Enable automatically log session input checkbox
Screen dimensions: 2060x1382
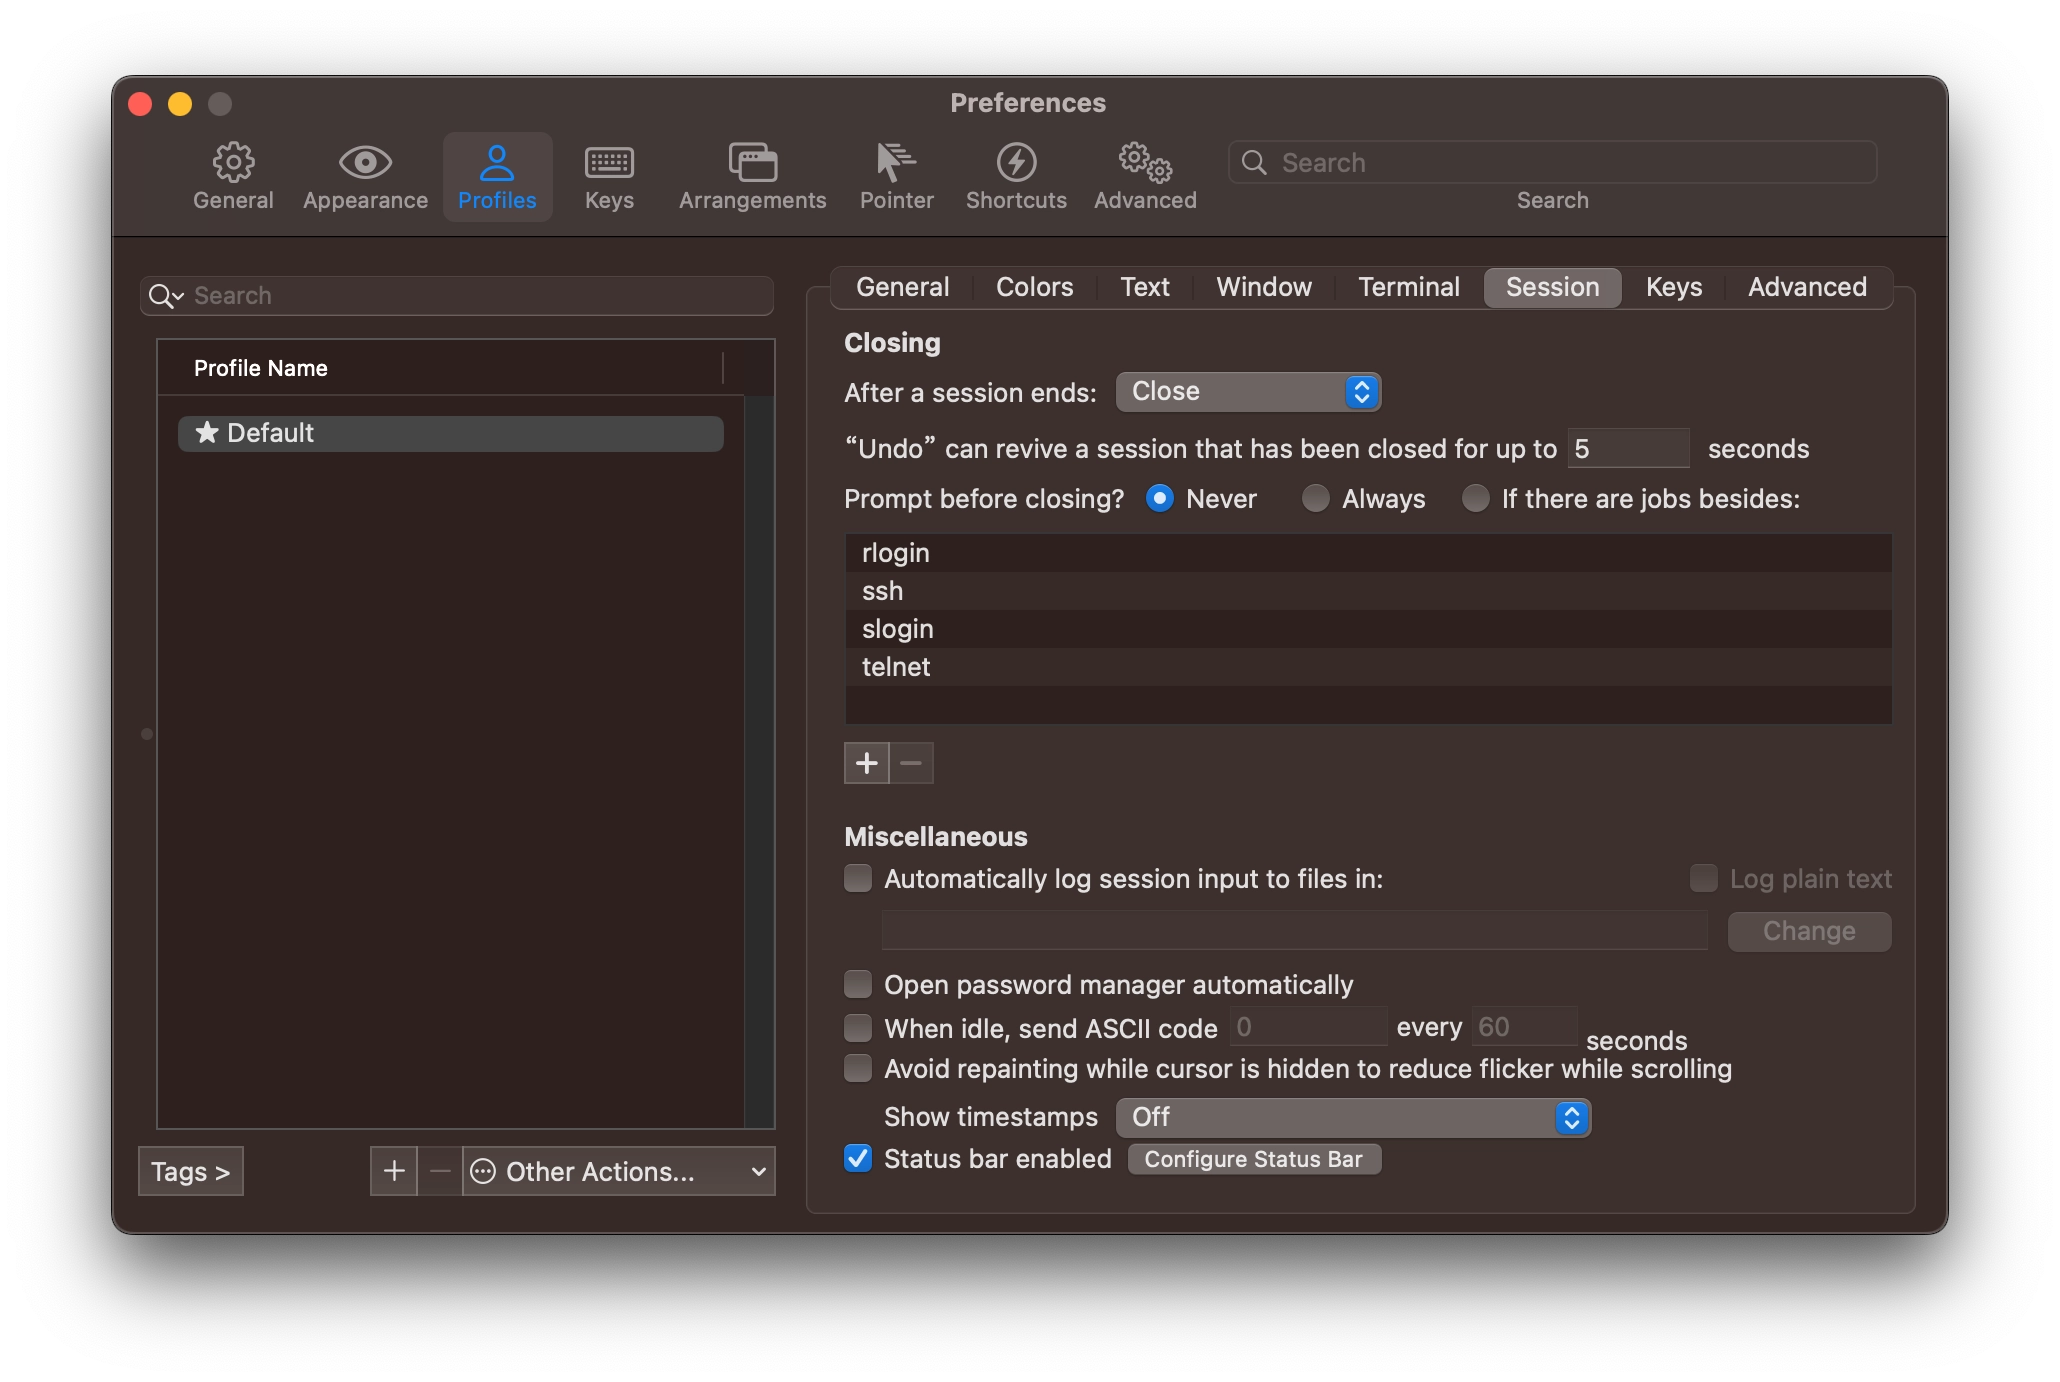[x=858, y=878]
